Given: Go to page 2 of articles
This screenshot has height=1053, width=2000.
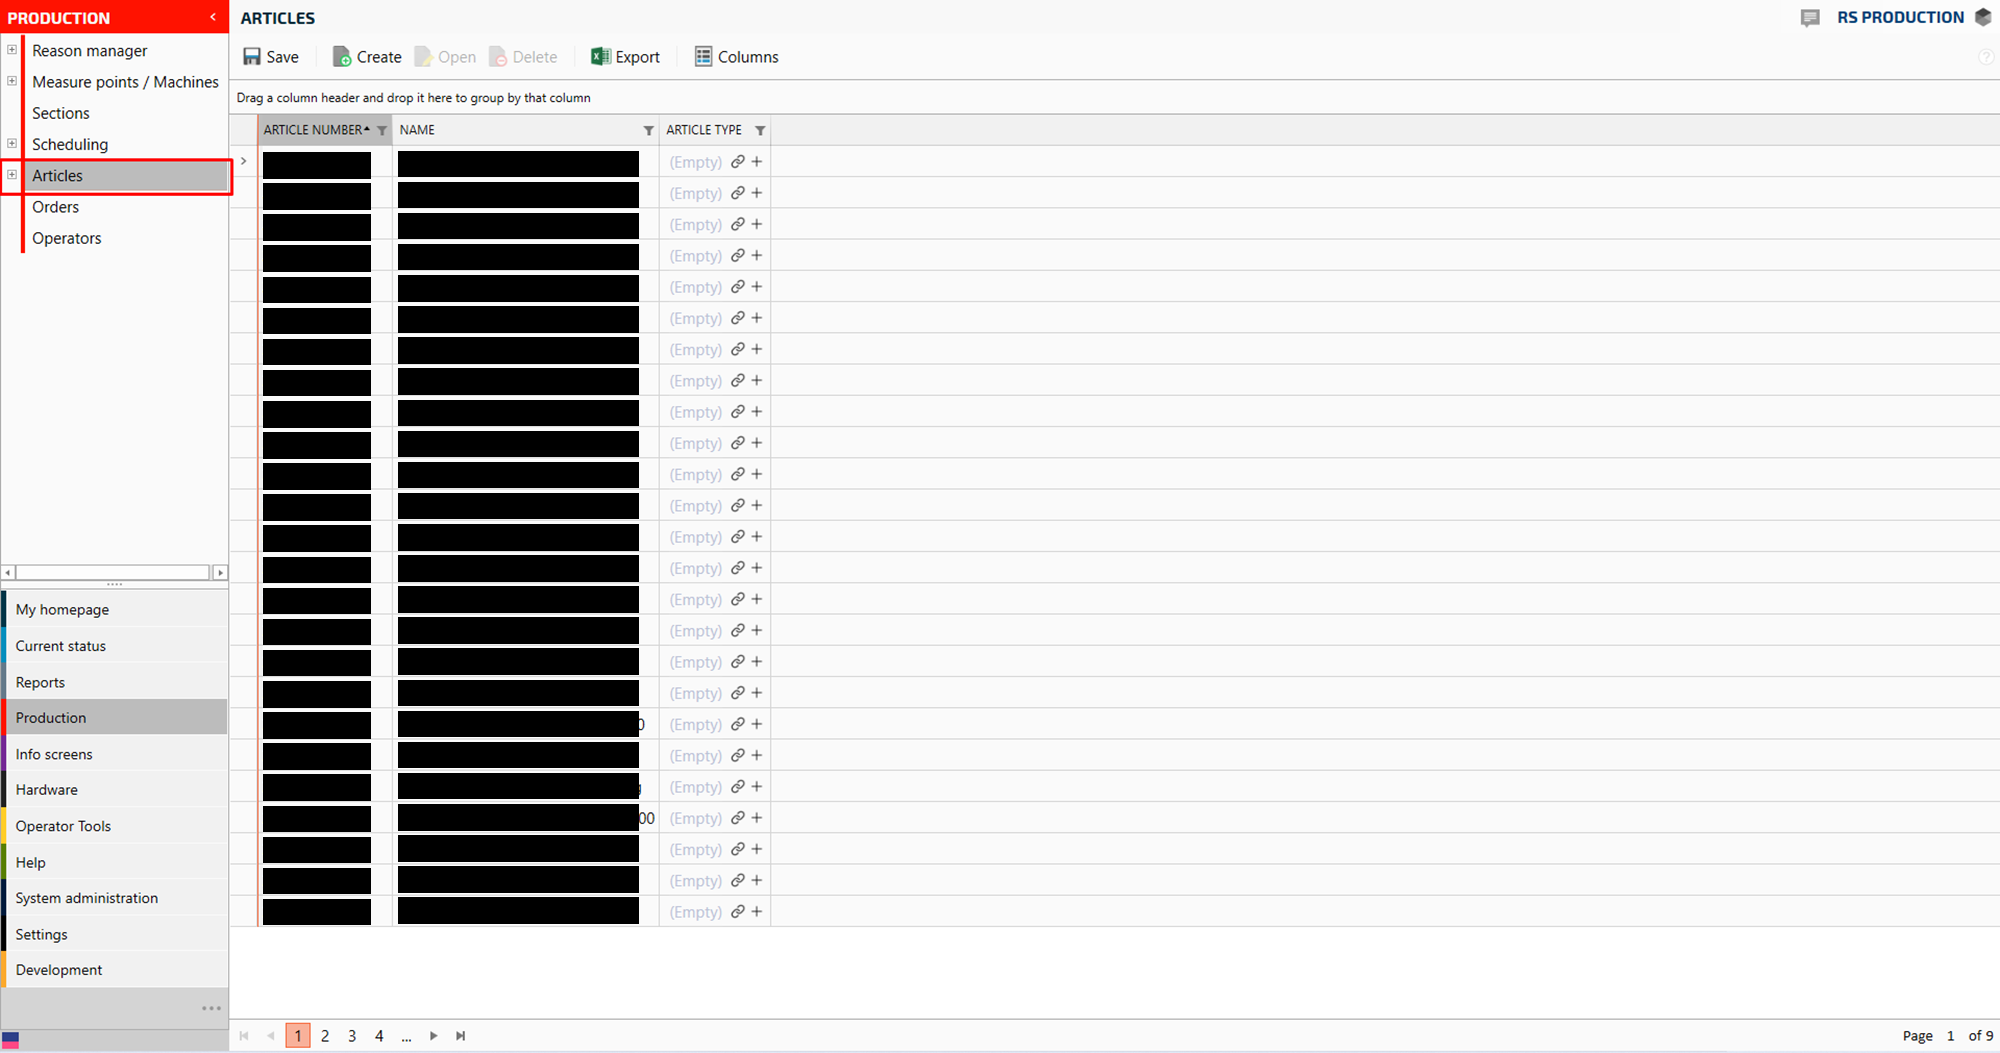Looking at the screenshot, I should pos(325,1036).
